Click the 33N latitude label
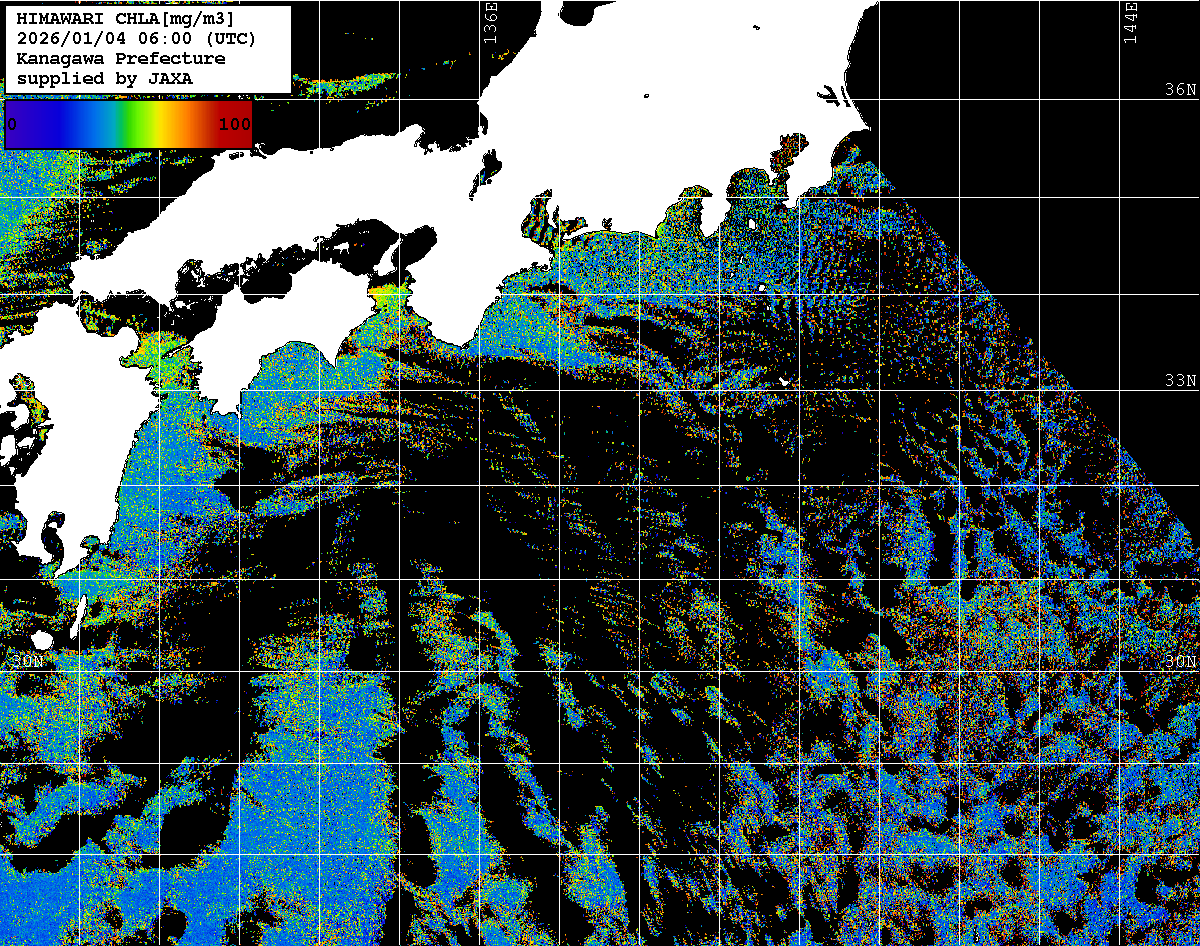This screenshot has height=946, width=1200. [x=1180, y=381]
